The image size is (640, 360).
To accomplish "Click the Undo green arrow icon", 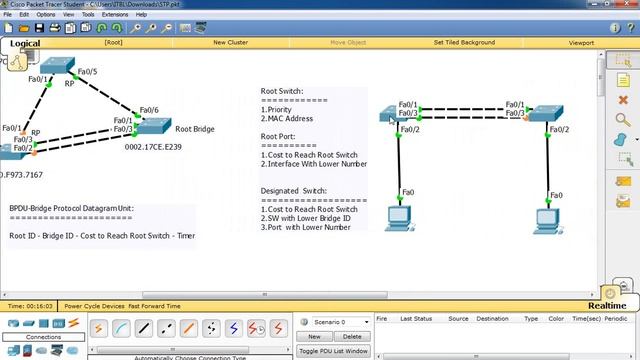I will coord(102,28).
